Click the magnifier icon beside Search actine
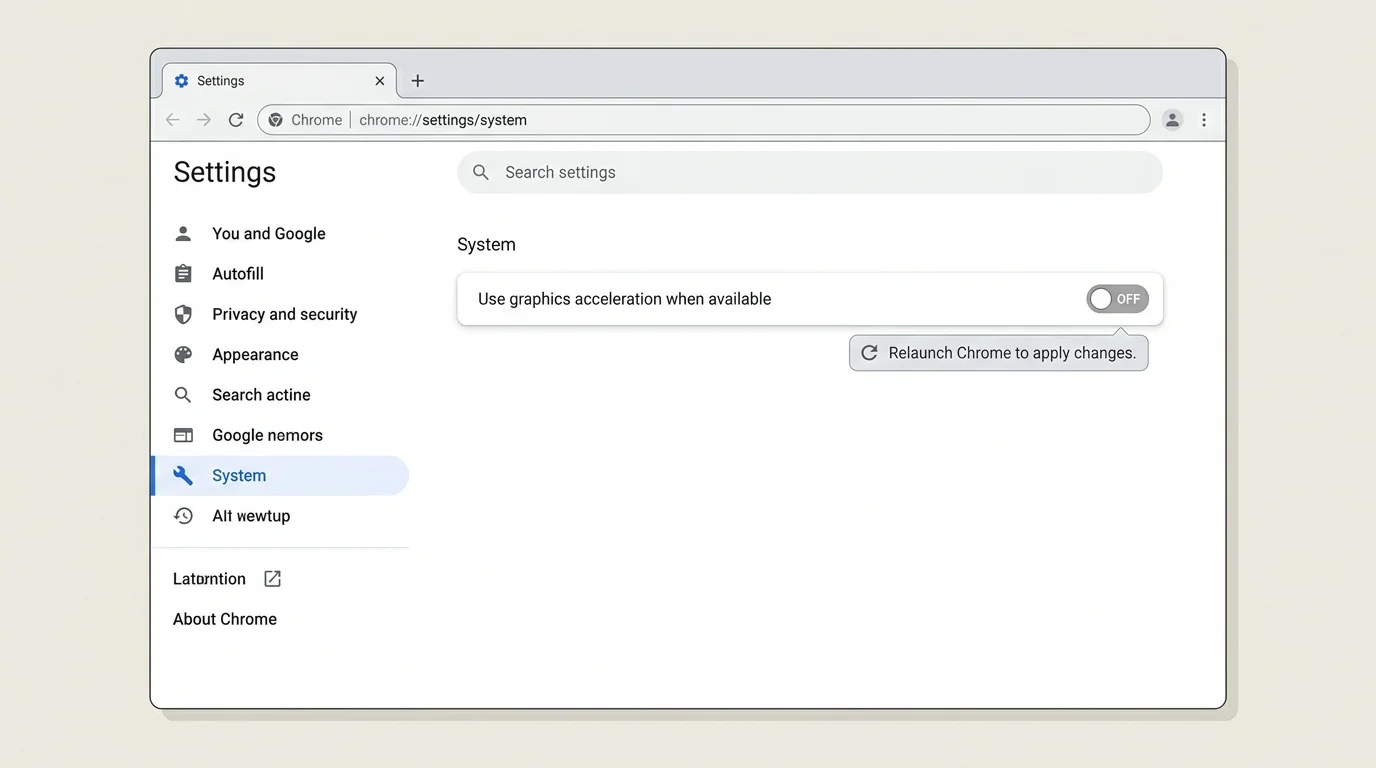This screenshot has width=1376, height=768. tap(183, 395)
